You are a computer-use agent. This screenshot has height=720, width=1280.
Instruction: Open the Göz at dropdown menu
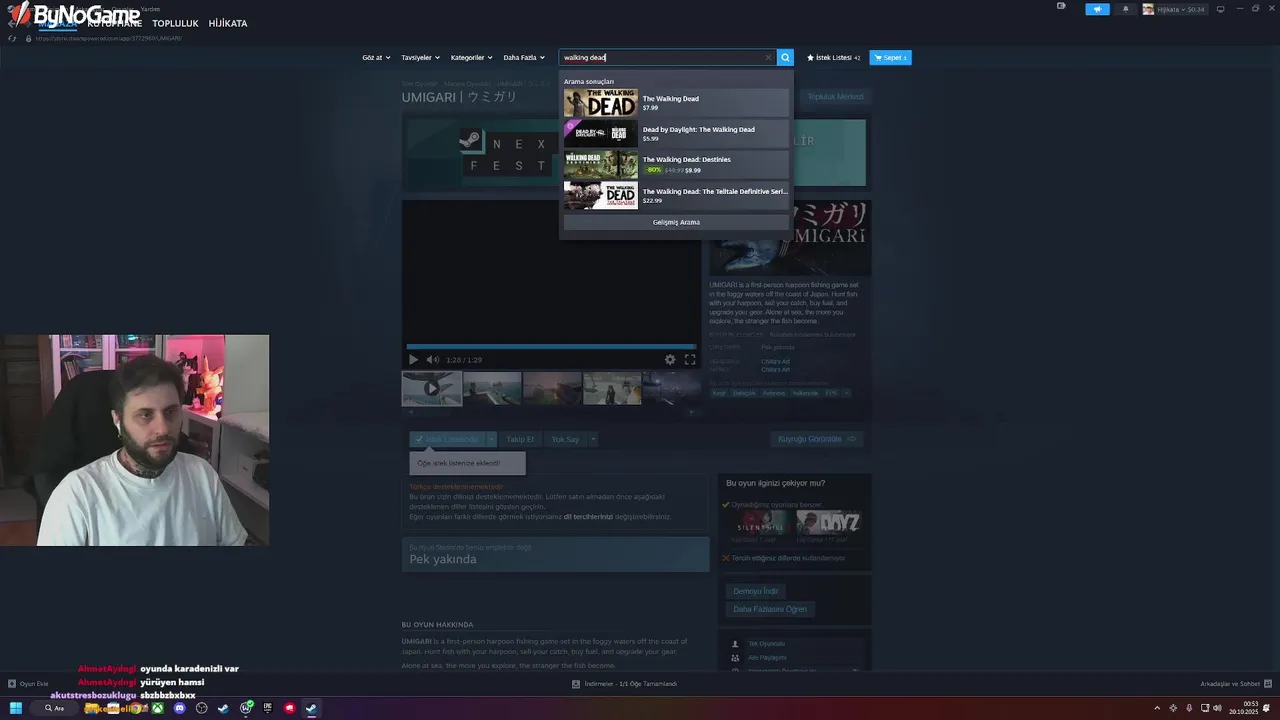376,58
